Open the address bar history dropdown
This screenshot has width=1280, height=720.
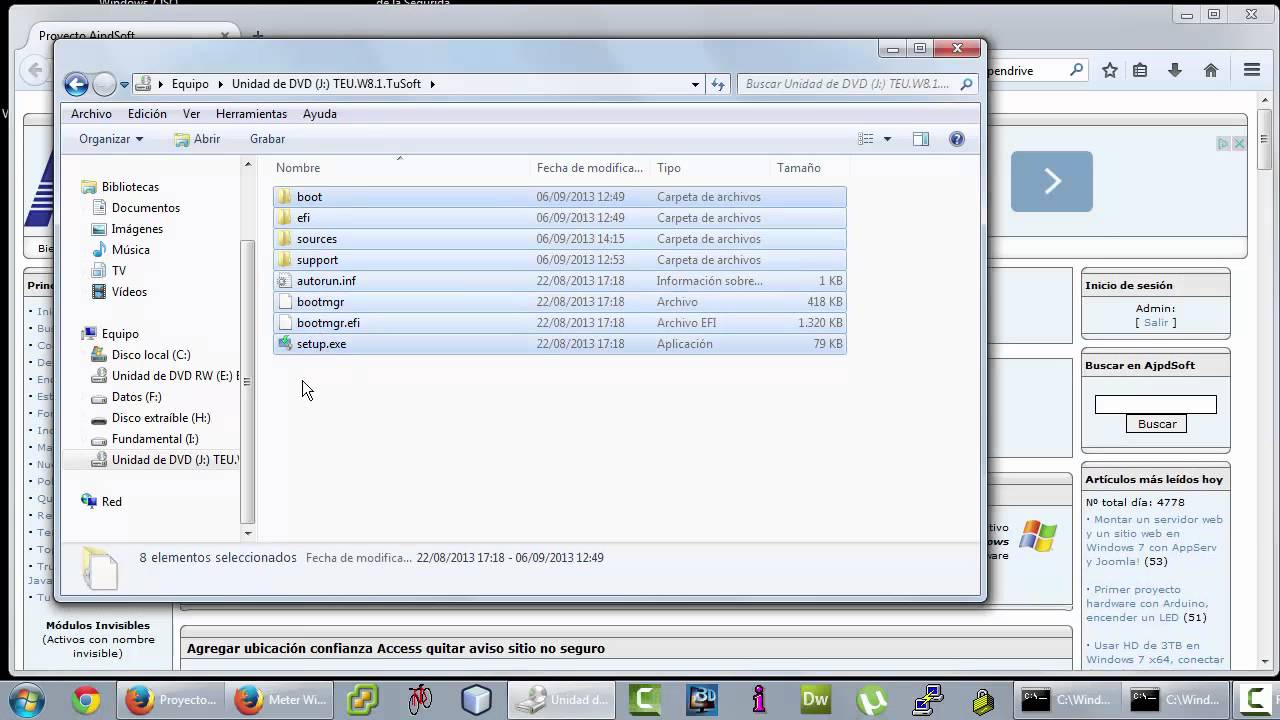[x=695, y=85]
